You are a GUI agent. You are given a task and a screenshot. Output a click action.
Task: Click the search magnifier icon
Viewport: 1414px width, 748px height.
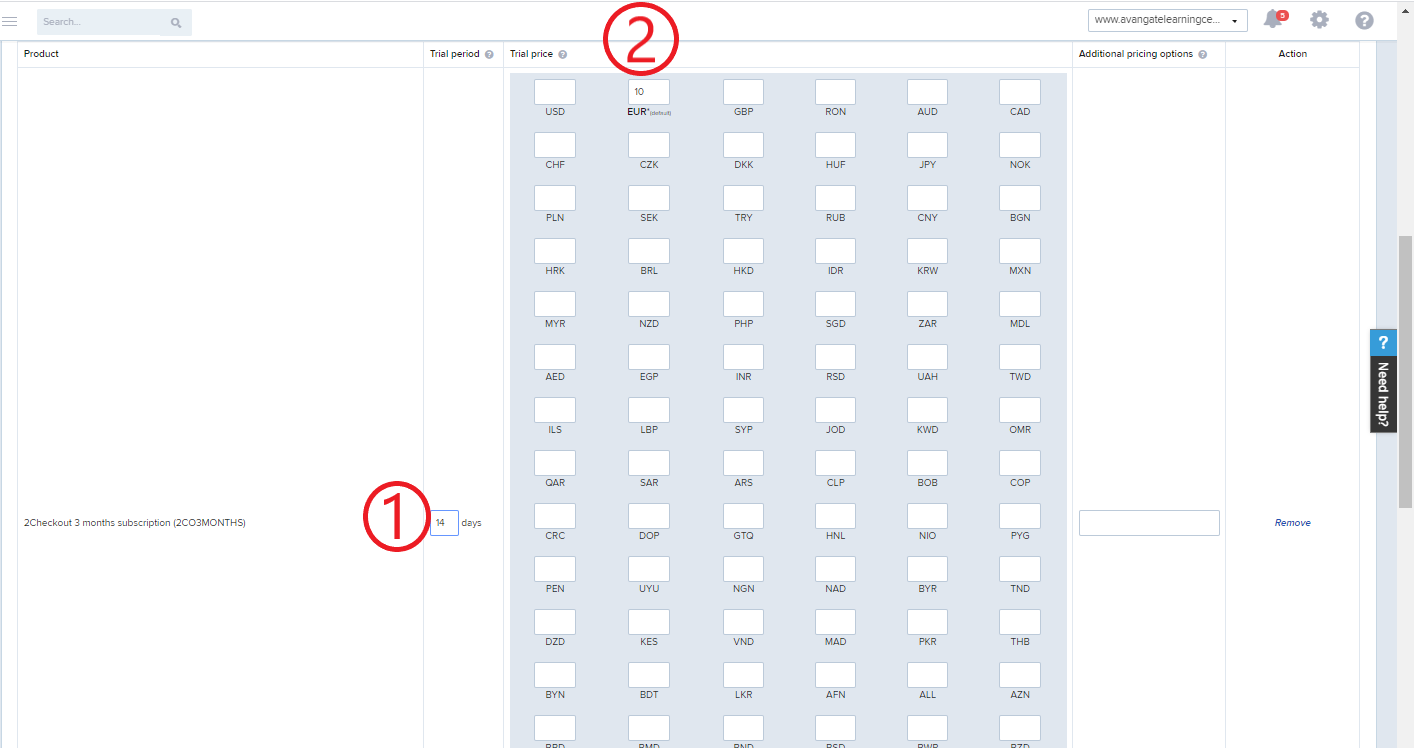176,22
